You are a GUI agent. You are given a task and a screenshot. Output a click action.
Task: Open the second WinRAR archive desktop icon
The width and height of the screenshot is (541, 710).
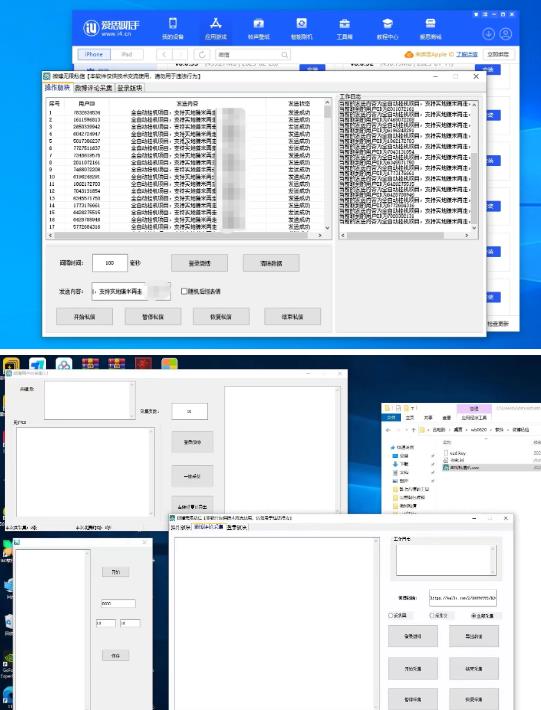pyautogui.click(x=116, y=363)
